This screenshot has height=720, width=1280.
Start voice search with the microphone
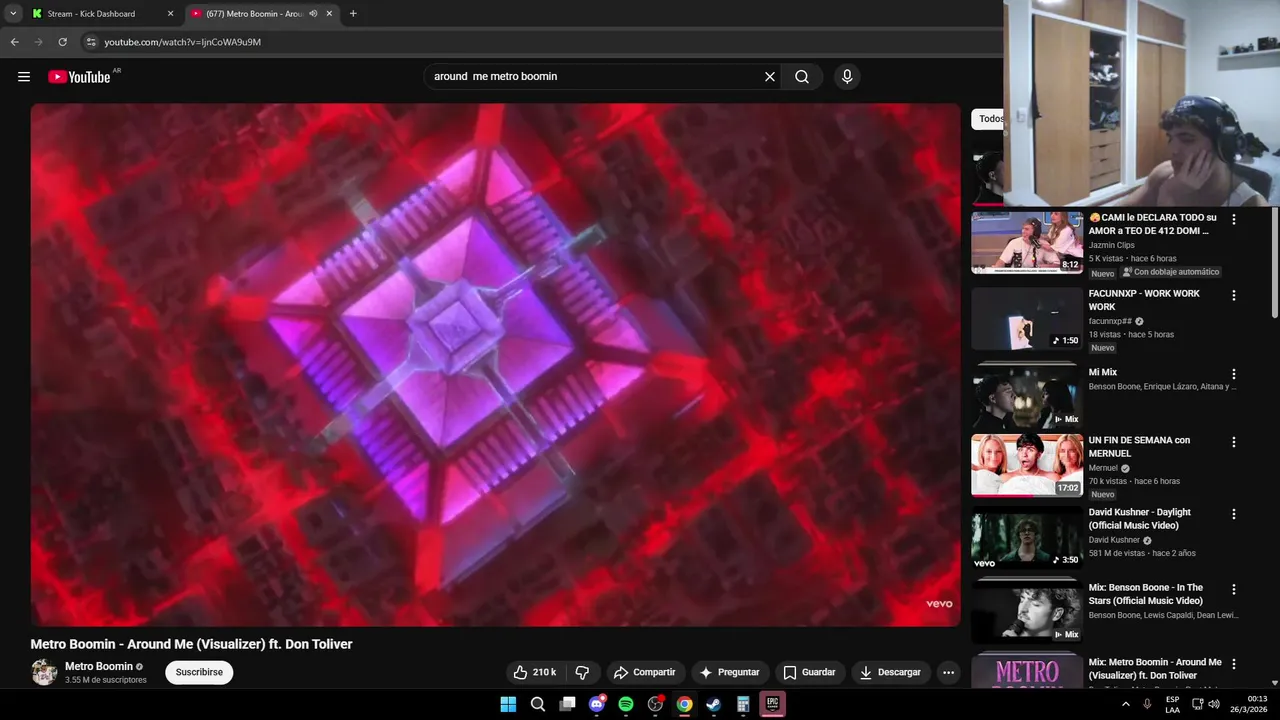coord(847,77)
